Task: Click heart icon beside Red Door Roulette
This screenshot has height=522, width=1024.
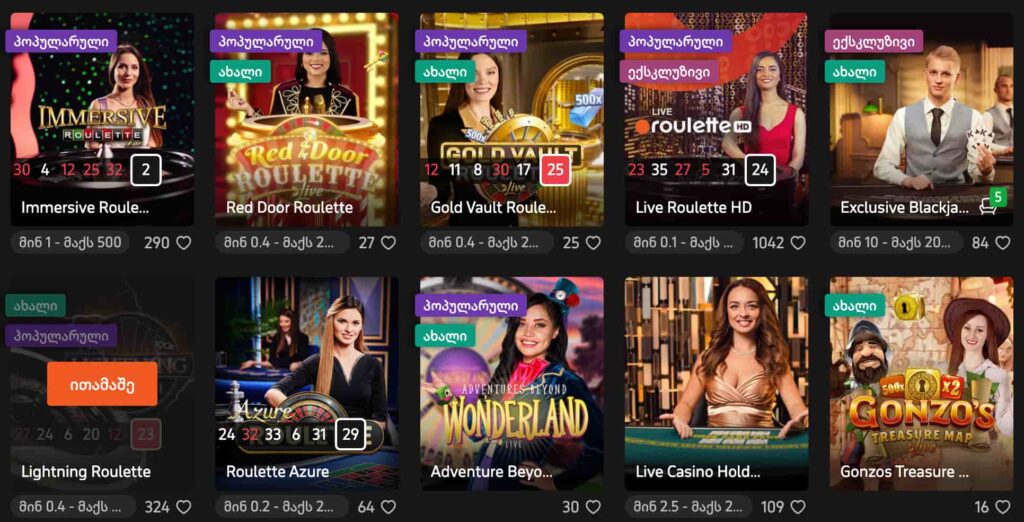Action: (389, 243)
